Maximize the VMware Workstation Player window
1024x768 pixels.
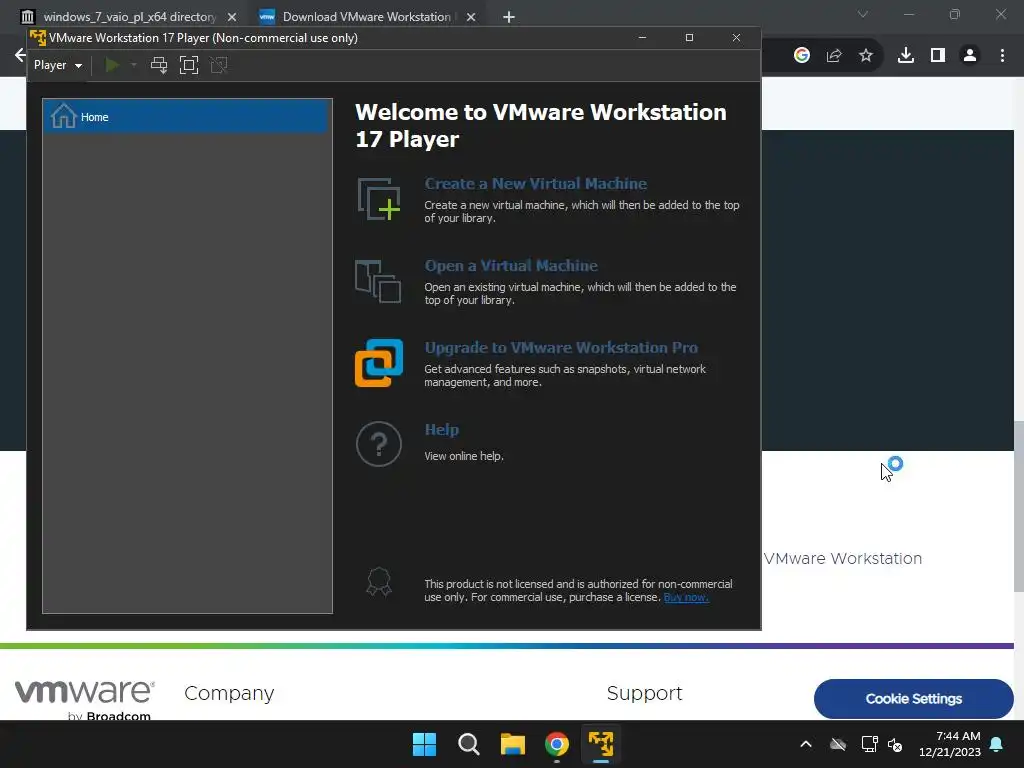click(x=689, y=38)
